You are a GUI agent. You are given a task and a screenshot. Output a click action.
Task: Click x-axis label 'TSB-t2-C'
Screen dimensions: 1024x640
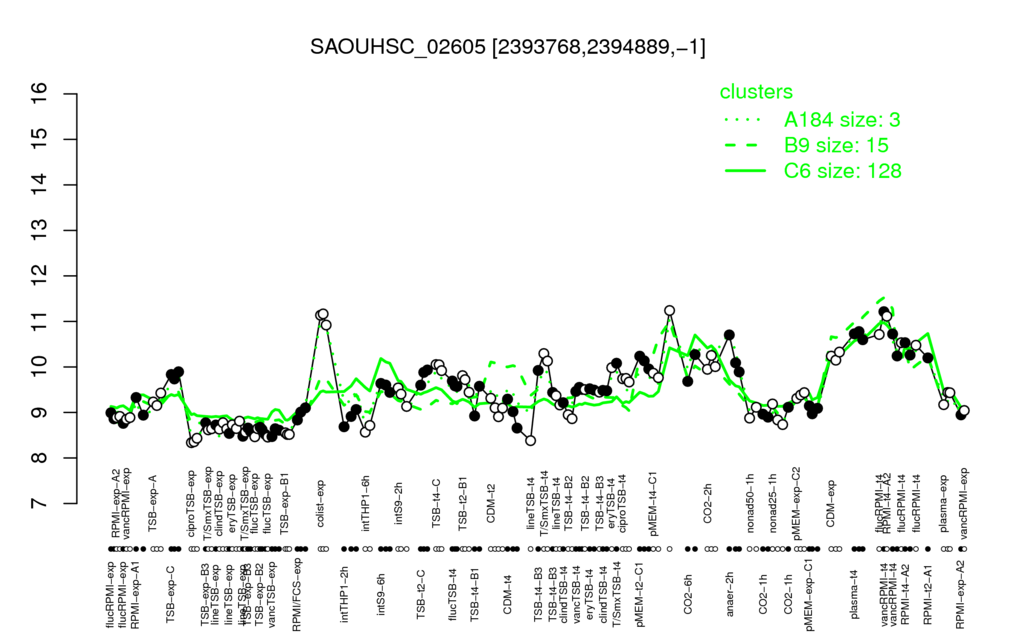pyautogui.click(x=421, y=594)
